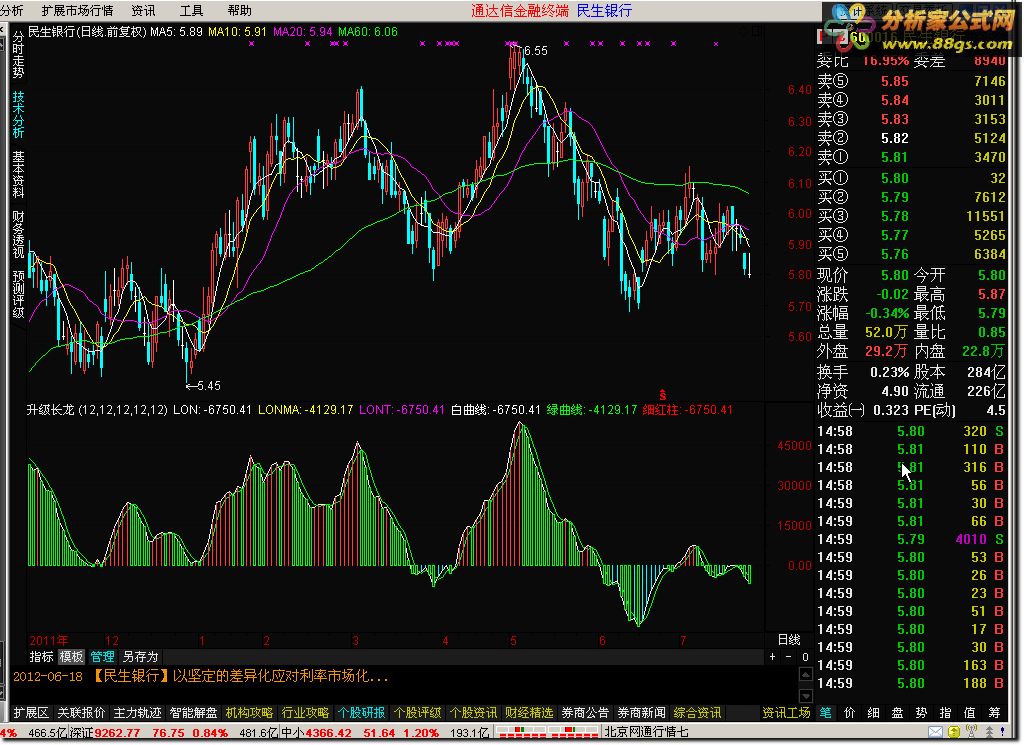The image size is (1024, 745).
Task: Switch to 关联报价 bottom tab
Action: pyautogui.click(x=81, y=712)
